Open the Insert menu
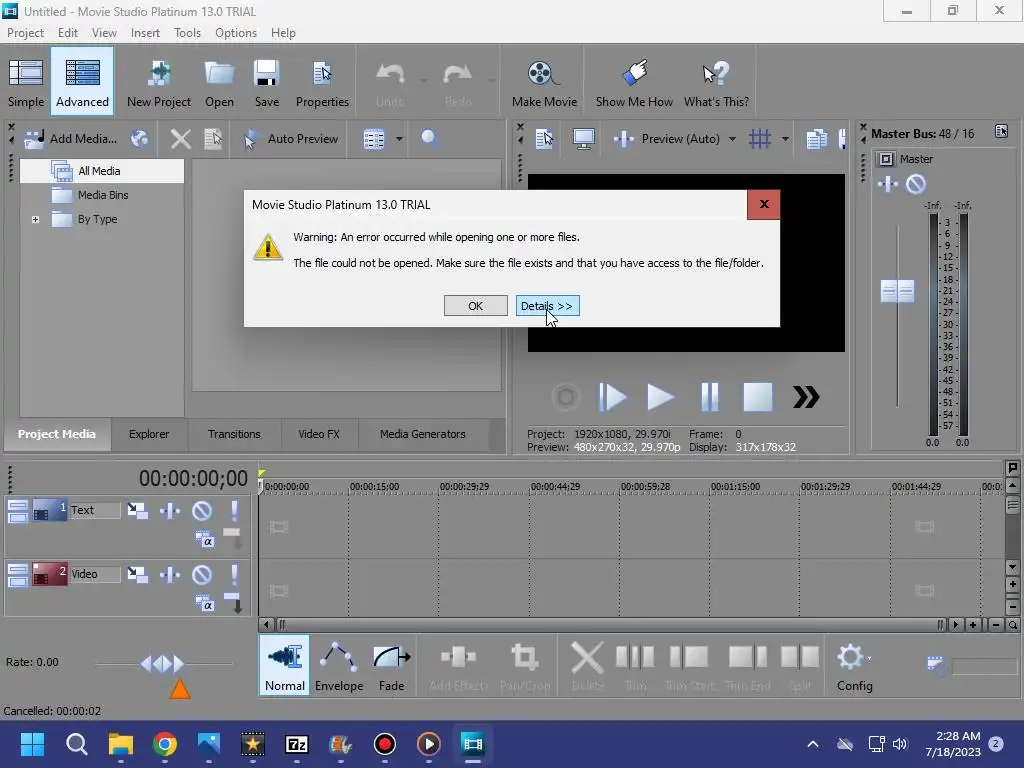Viewport: 1024px width, 768px height. click(x=145, y=33)
